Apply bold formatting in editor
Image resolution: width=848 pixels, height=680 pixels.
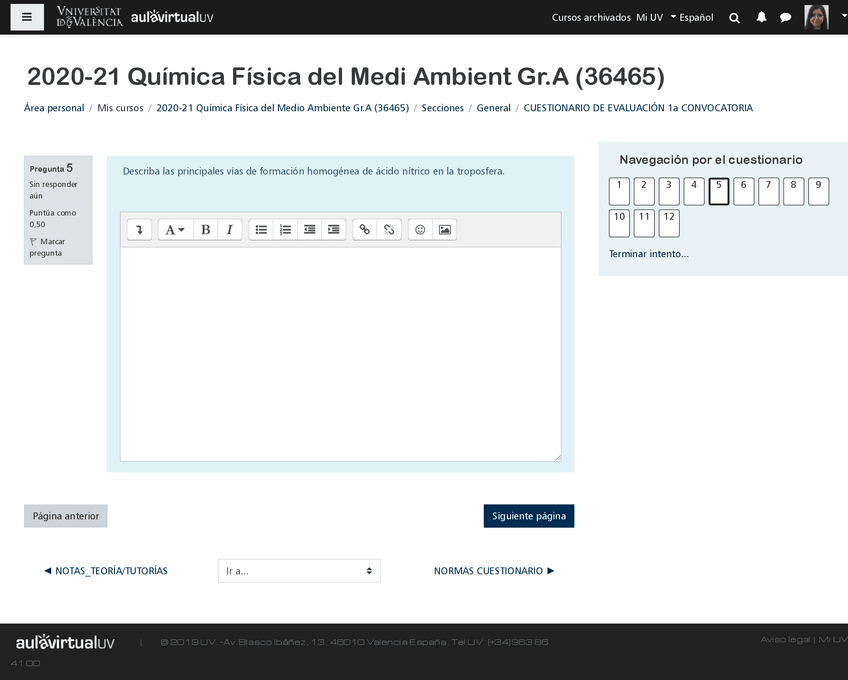coord(206,230)
